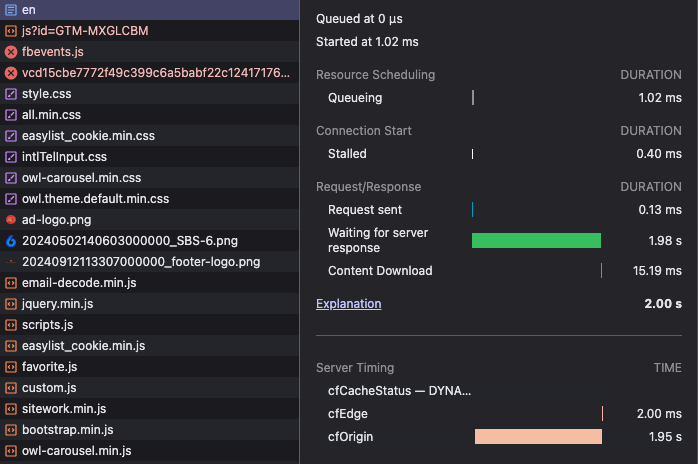This screenshot has height=464, width=698.
Task: Click the script icon beside jquery.min.js
Action: click(10, 304)
